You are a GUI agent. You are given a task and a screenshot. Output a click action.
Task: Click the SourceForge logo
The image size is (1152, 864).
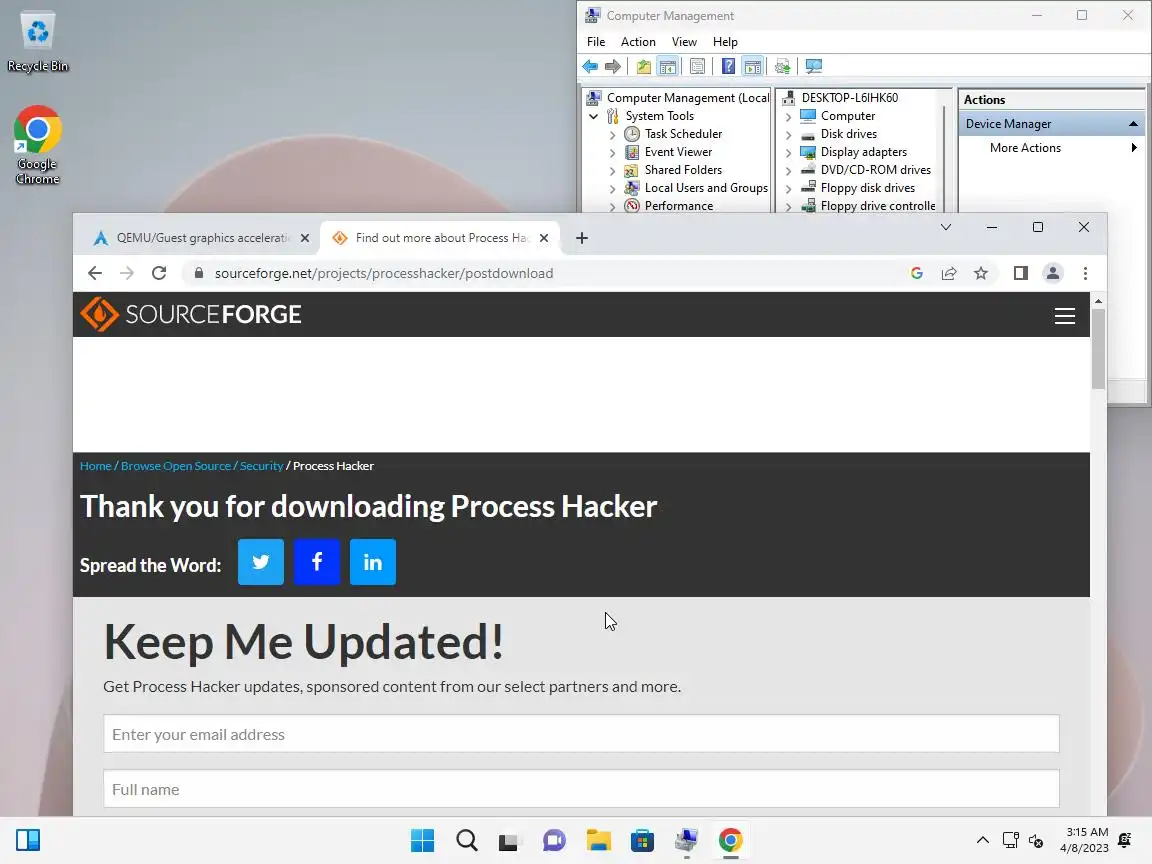click(191, 314)
